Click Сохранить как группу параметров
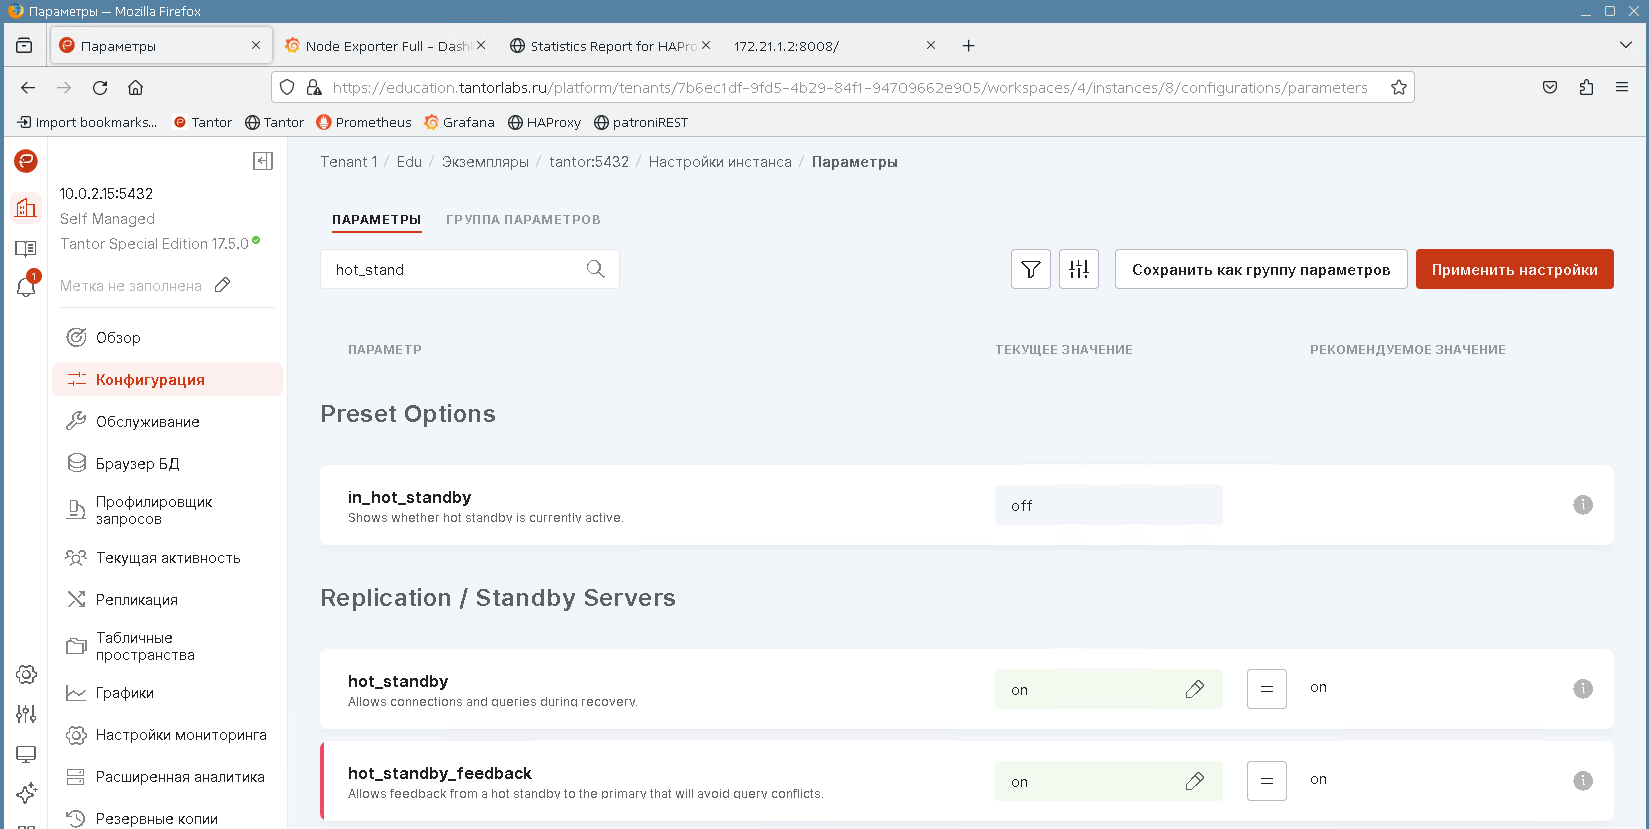1649x829 pixels. pyautogui.click(x=1260, y=269)
